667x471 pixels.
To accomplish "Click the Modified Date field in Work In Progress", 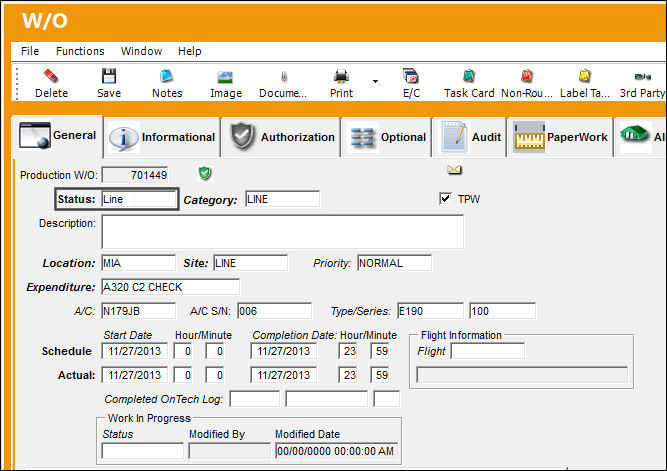I will [336, 451].
